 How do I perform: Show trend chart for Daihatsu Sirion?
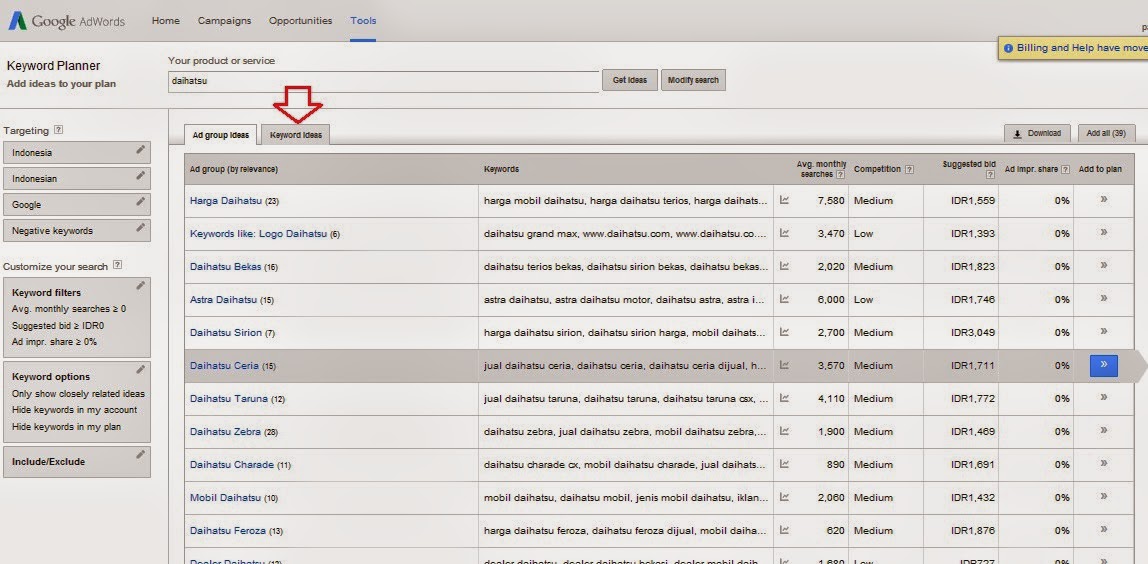[784, 332]
